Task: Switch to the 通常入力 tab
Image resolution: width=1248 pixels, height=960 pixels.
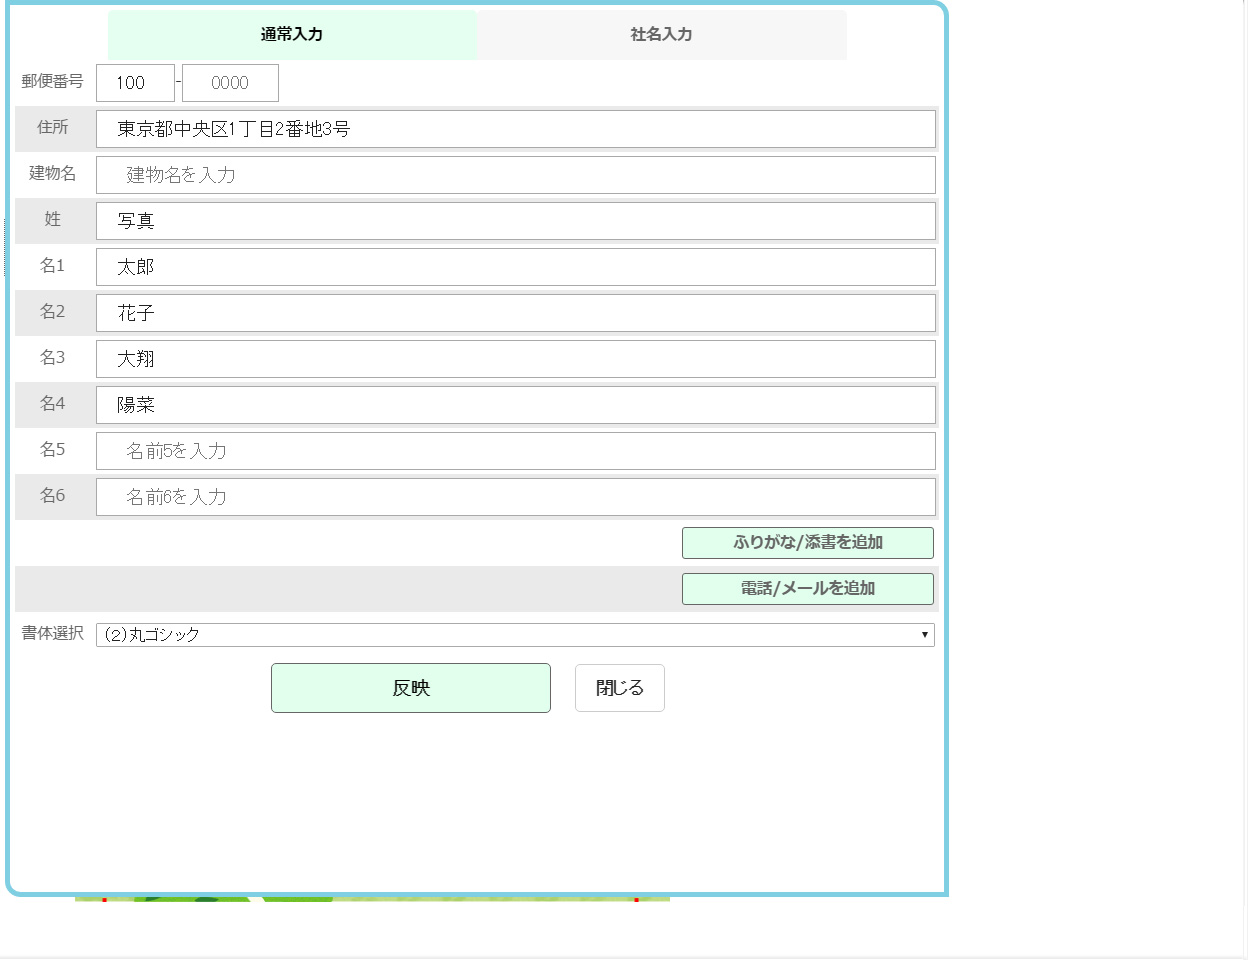Action: pyautogui.click(x=292, y=35)
